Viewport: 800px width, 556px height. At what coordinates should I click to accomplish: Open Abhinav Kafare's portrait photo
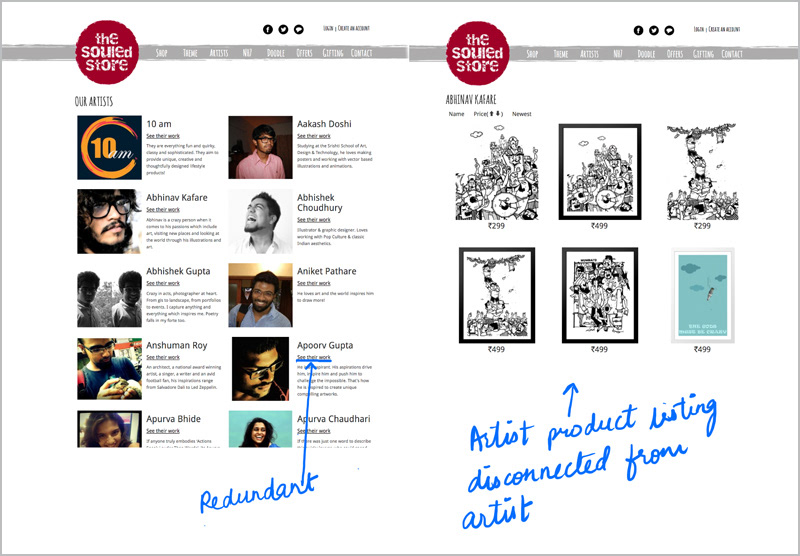(110, 221)
